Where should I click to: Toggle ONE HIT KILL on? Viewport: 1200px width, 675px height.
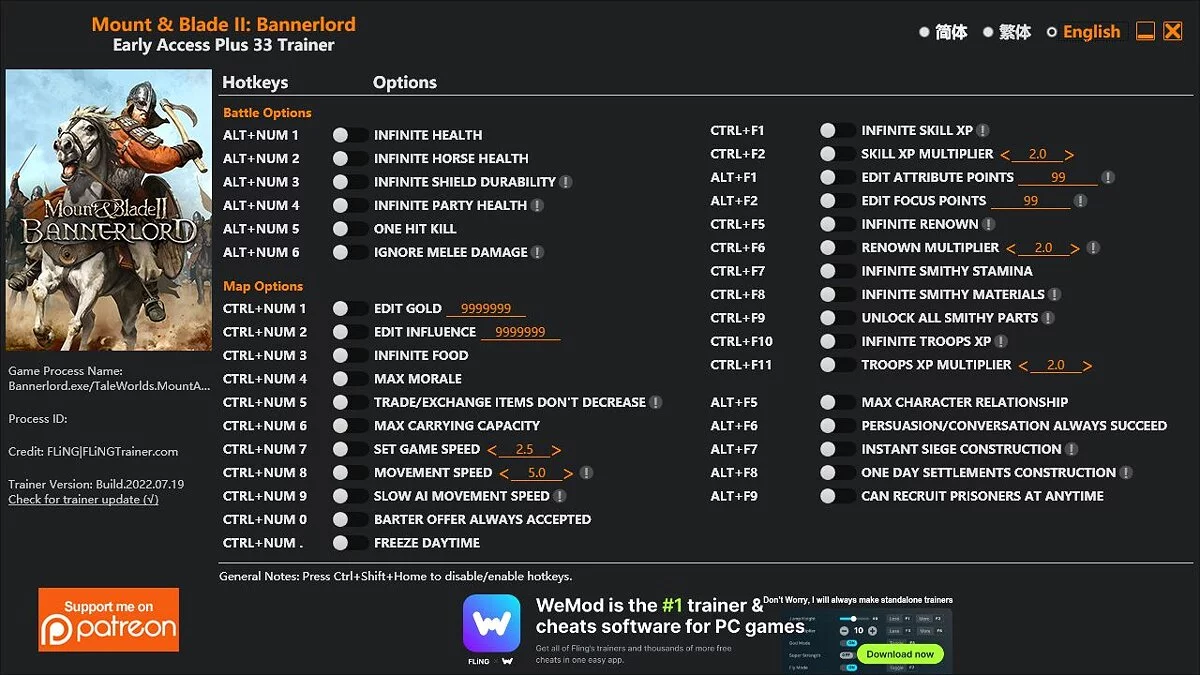pyautogui.click(x=349, y=228)
